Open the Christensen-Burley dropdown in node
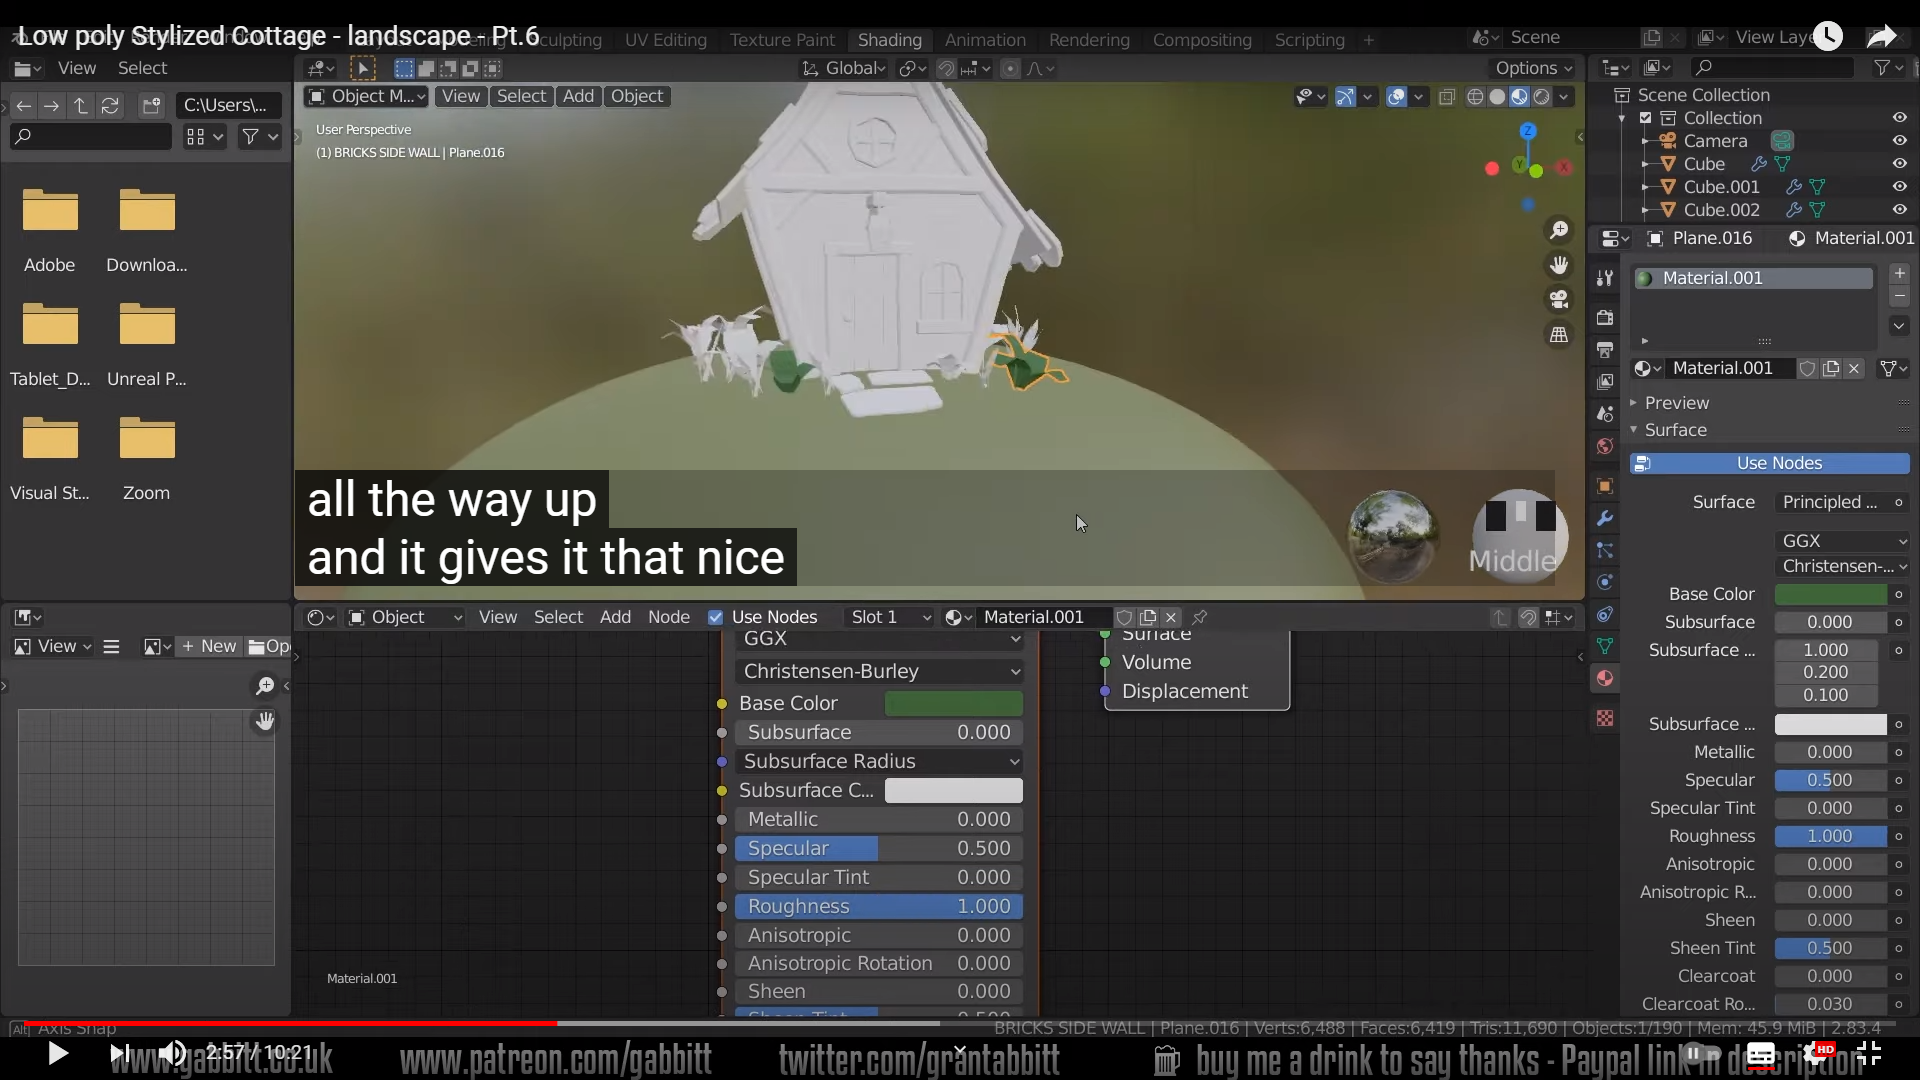 [x=880, y=671]
